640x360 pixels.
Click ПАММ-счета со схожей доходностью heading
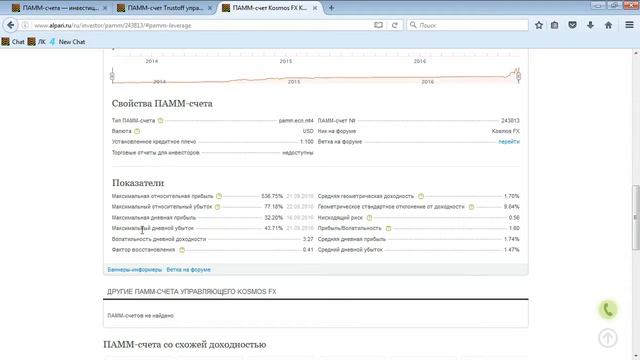(184, 345)
